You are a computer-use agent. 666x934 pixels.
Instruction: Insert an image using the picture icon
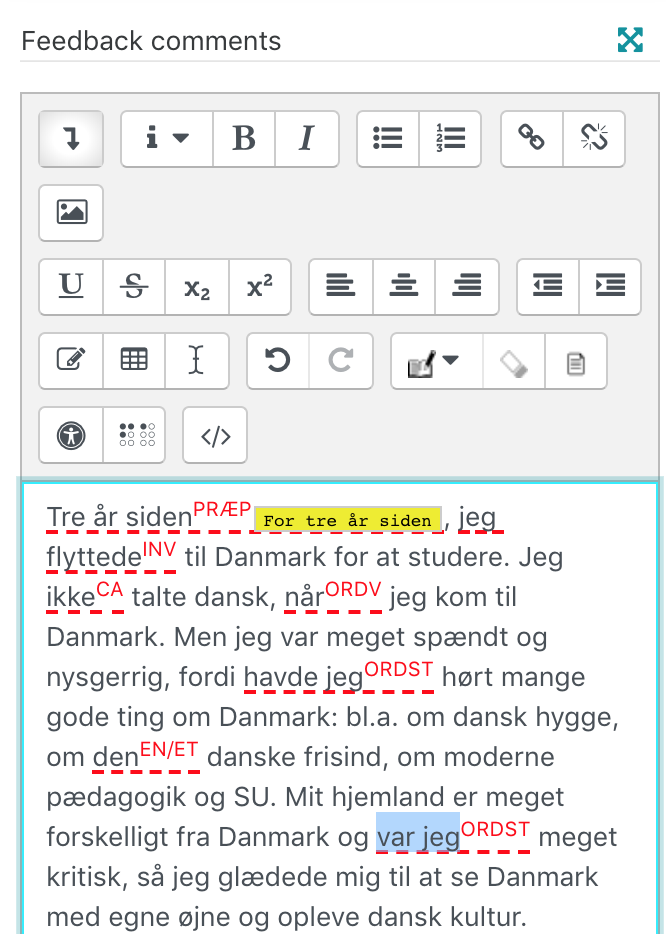point(71,213)
